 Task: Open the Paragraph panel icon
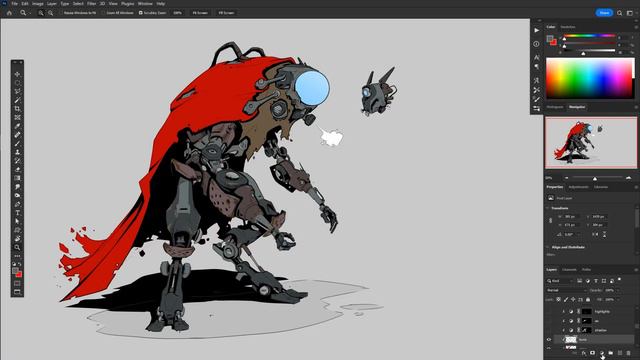[x=536, y=66]
